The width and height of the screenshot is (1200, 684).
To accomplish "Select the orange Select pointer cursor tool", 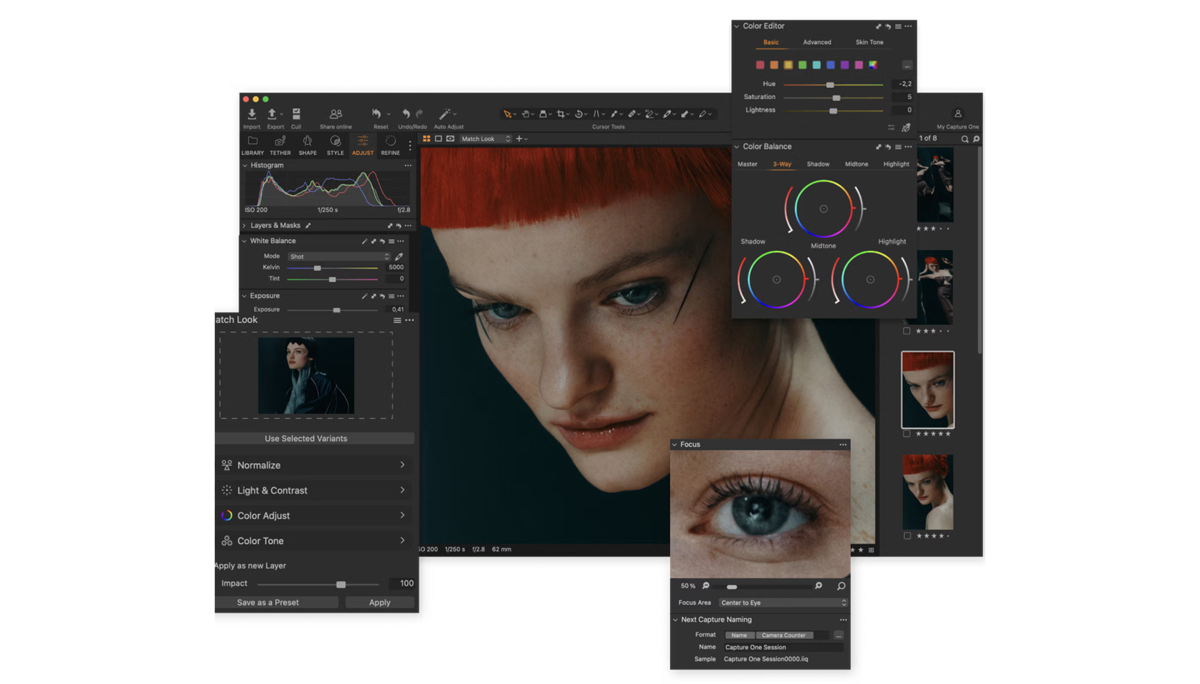I will (508, 115).
